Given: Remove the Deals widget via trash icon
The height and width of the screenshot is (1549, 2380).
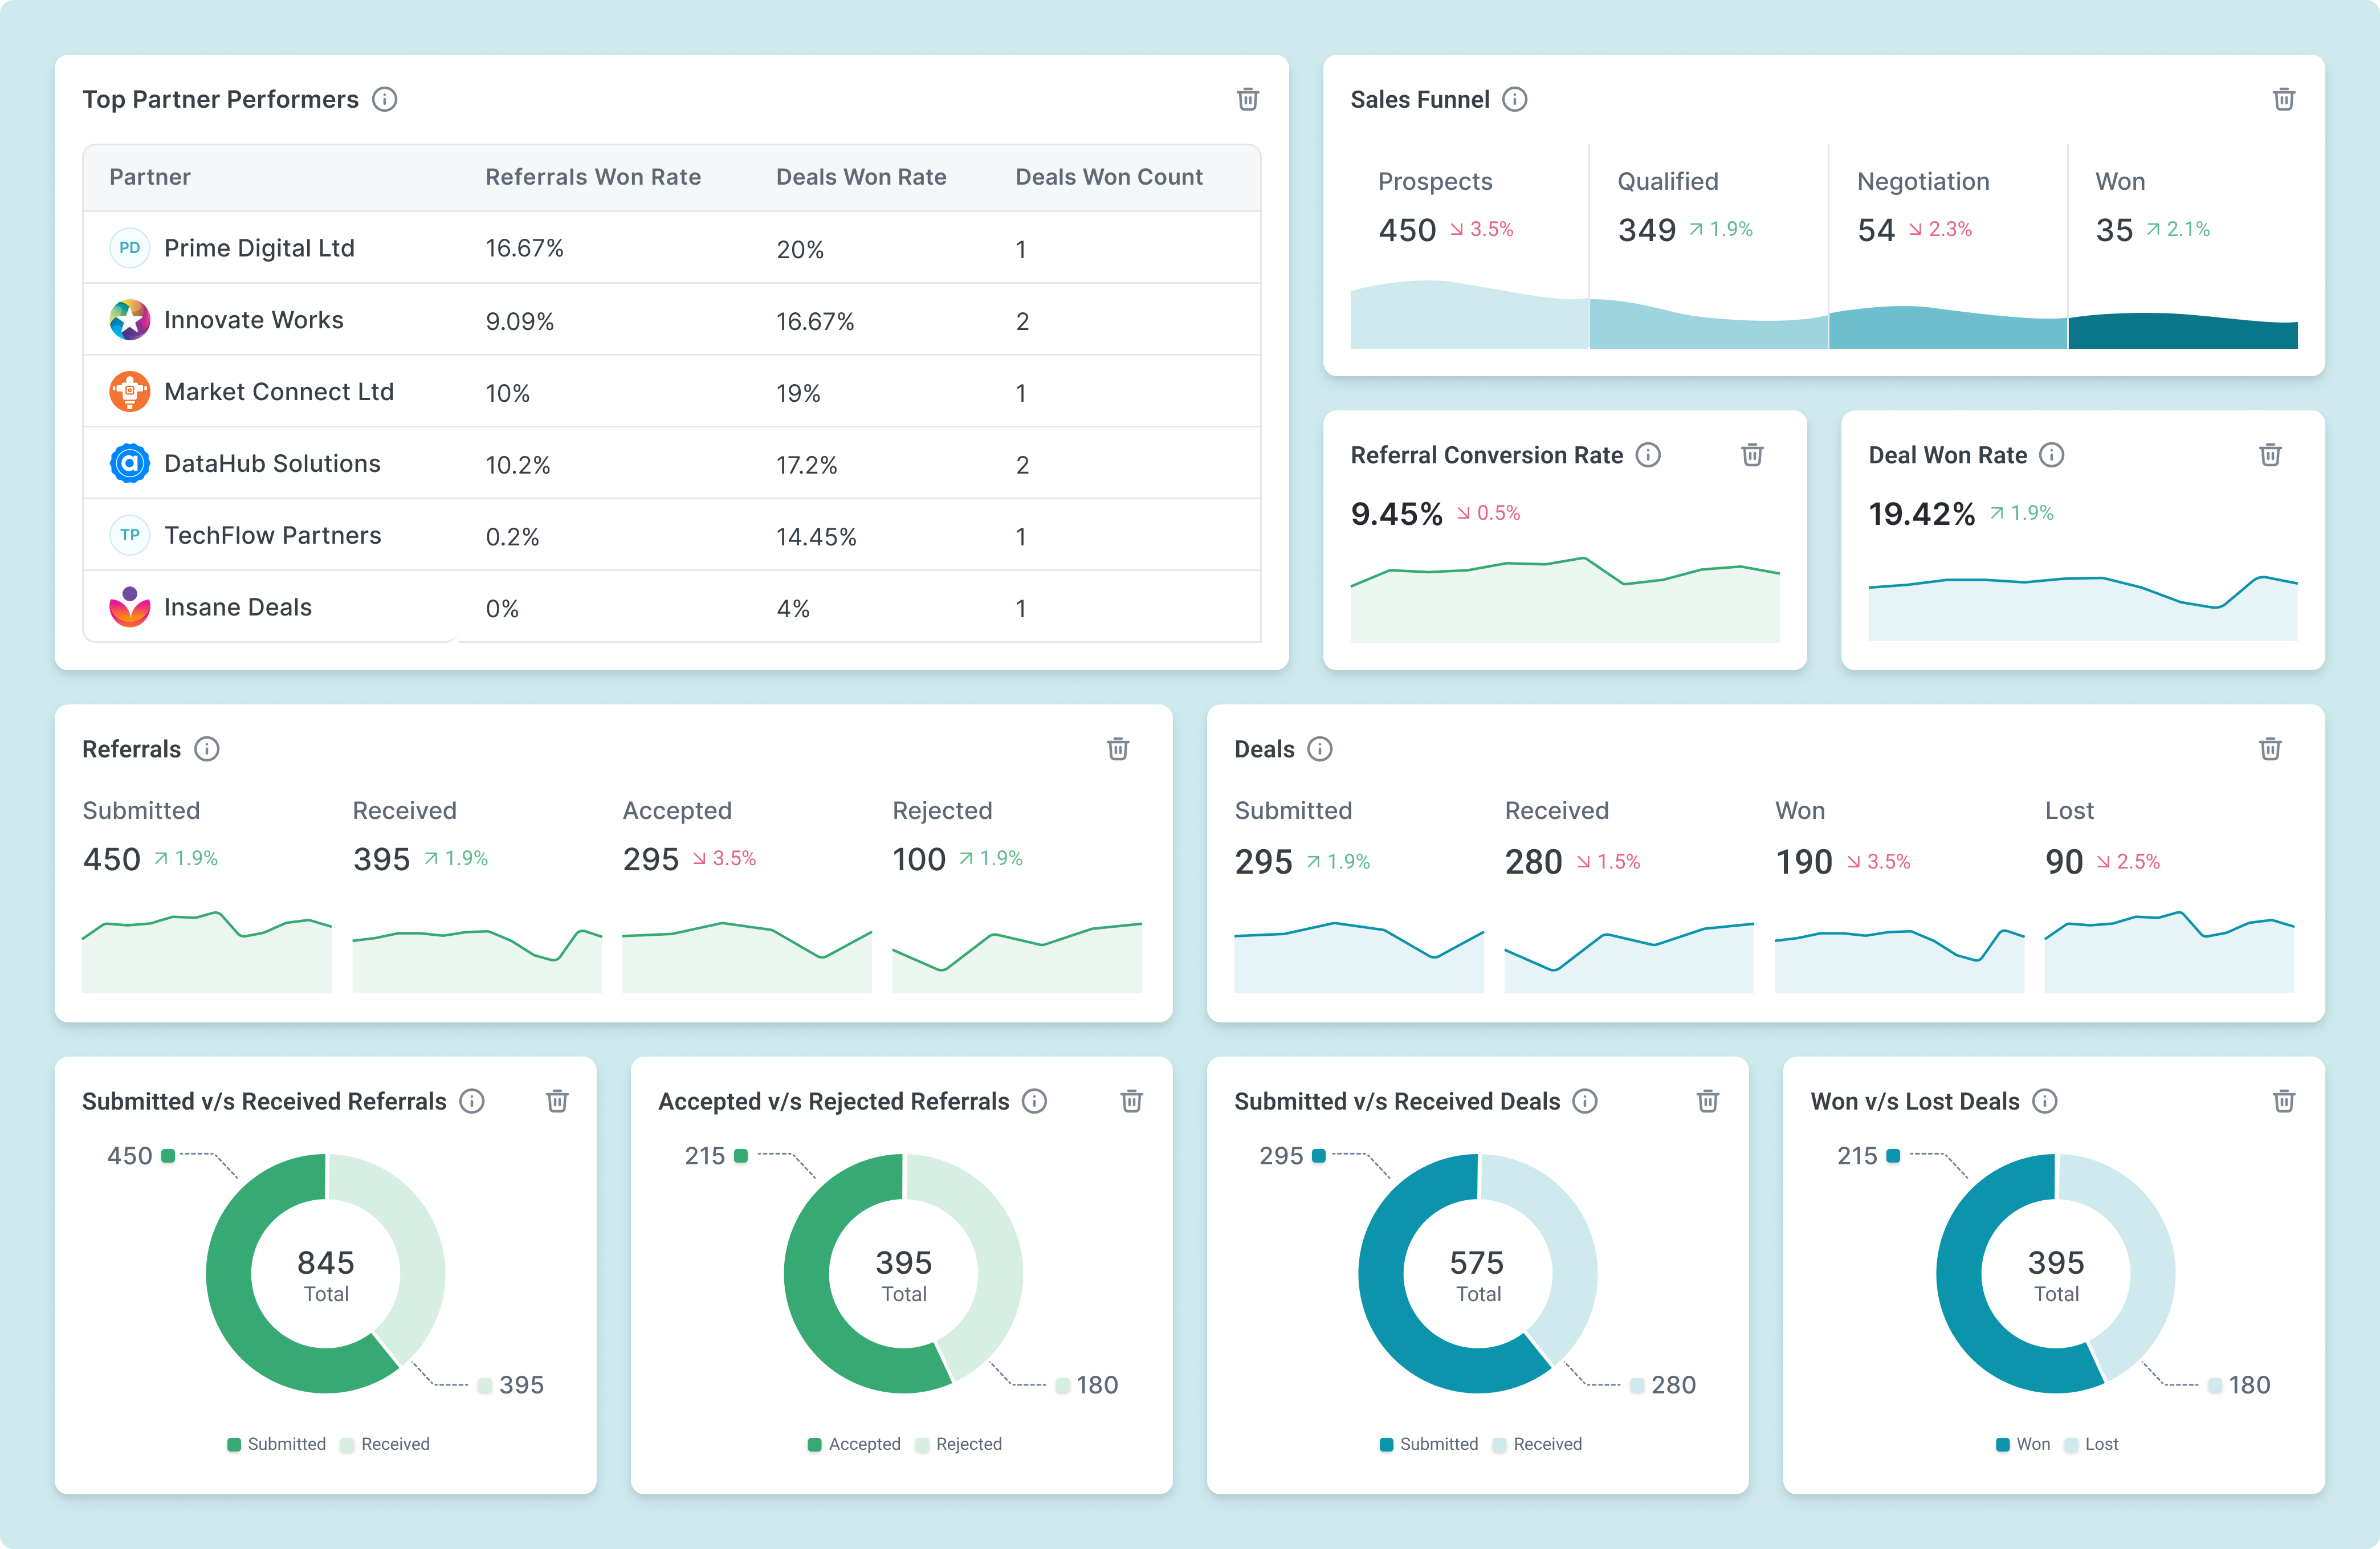Looking at the screenshot, I should pyautogui.click(x=2270, y=749).
